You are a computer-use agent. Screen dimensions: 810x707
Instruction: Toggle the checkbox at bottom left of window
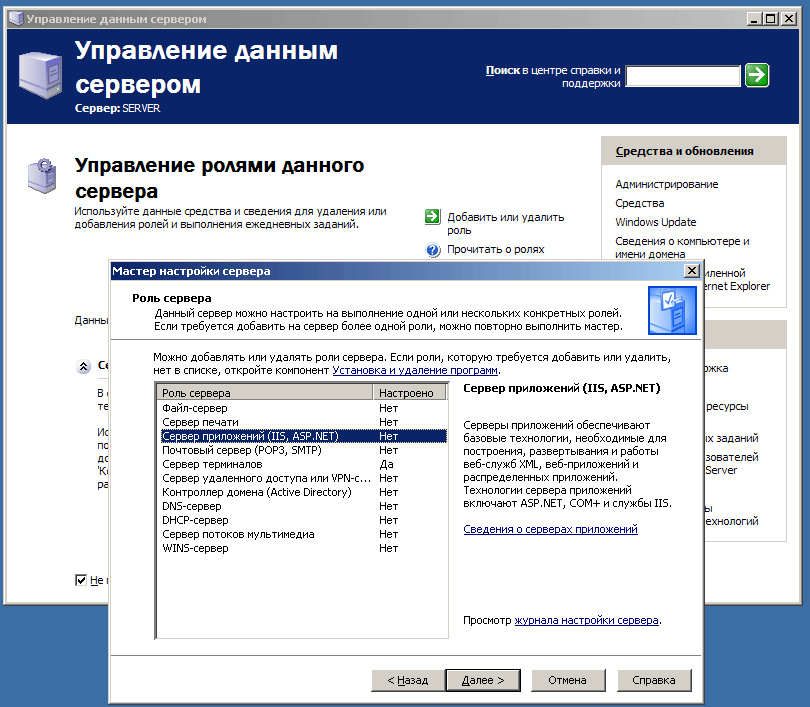pos(81,580)
